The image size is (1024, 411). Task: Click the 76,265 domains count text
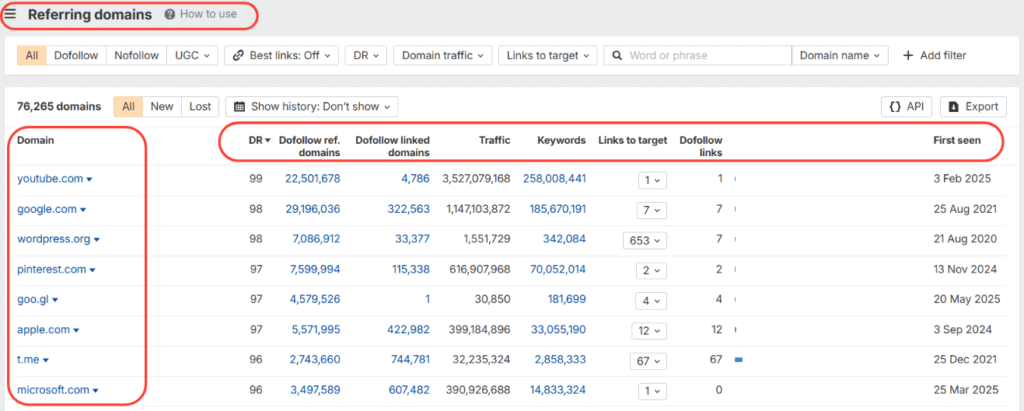tap(59, 107)
